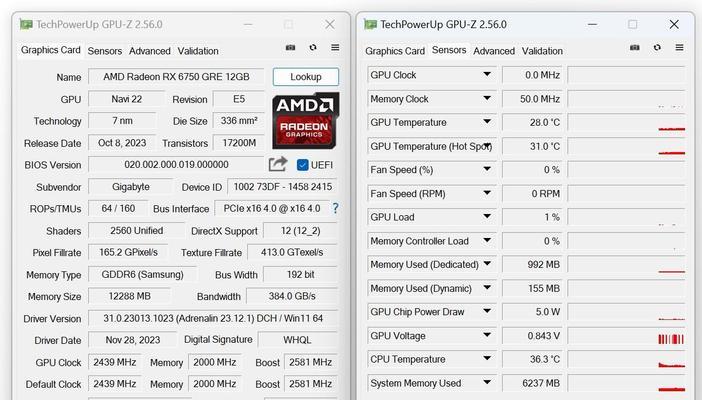Click the Digital Signature value WHQL
Screen dimensions: 702x400
pyautogui.click(x=298, y=340)
